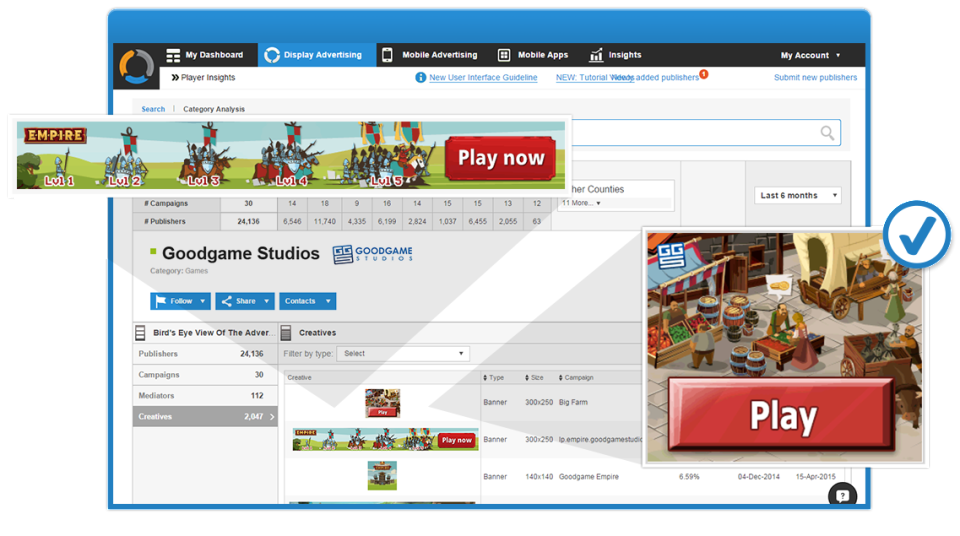The height and width of the screenshot is (536, 960).
Task: Click the Creatives panel header icon
Action: (286, 333)
